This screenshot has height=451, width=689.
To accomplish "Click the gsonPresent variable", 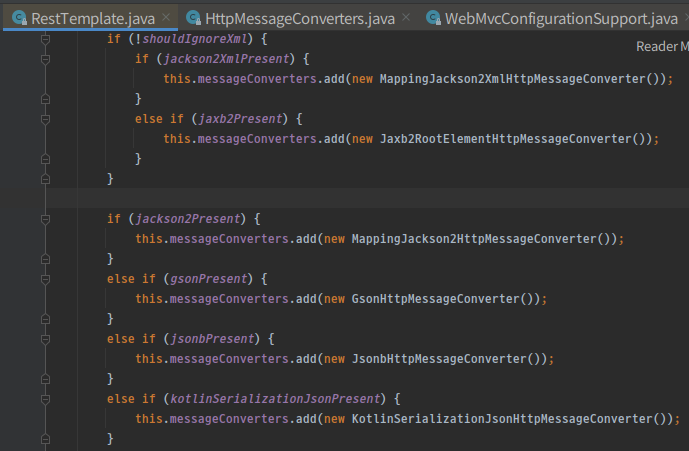I will tap(209, 279).
